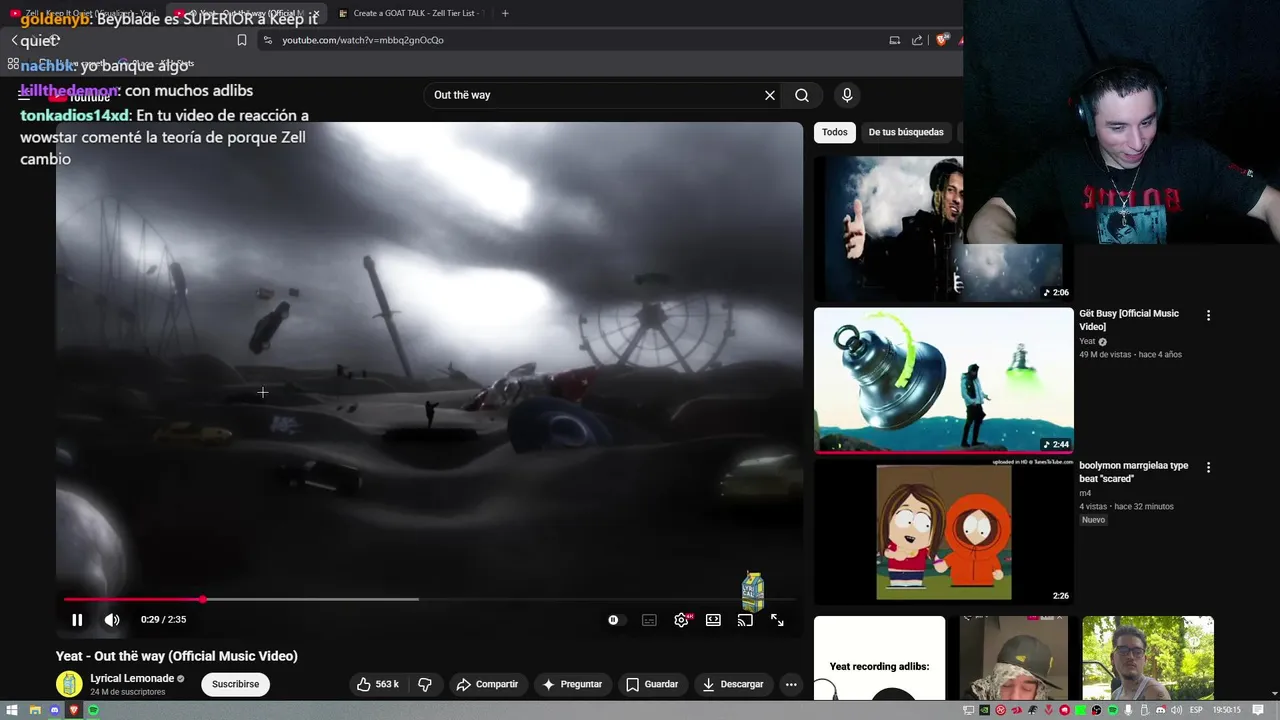Open the Gët Busy [Official Music Video] title
This screenshot has width=1280, height=720.
tap(1129, 320)
